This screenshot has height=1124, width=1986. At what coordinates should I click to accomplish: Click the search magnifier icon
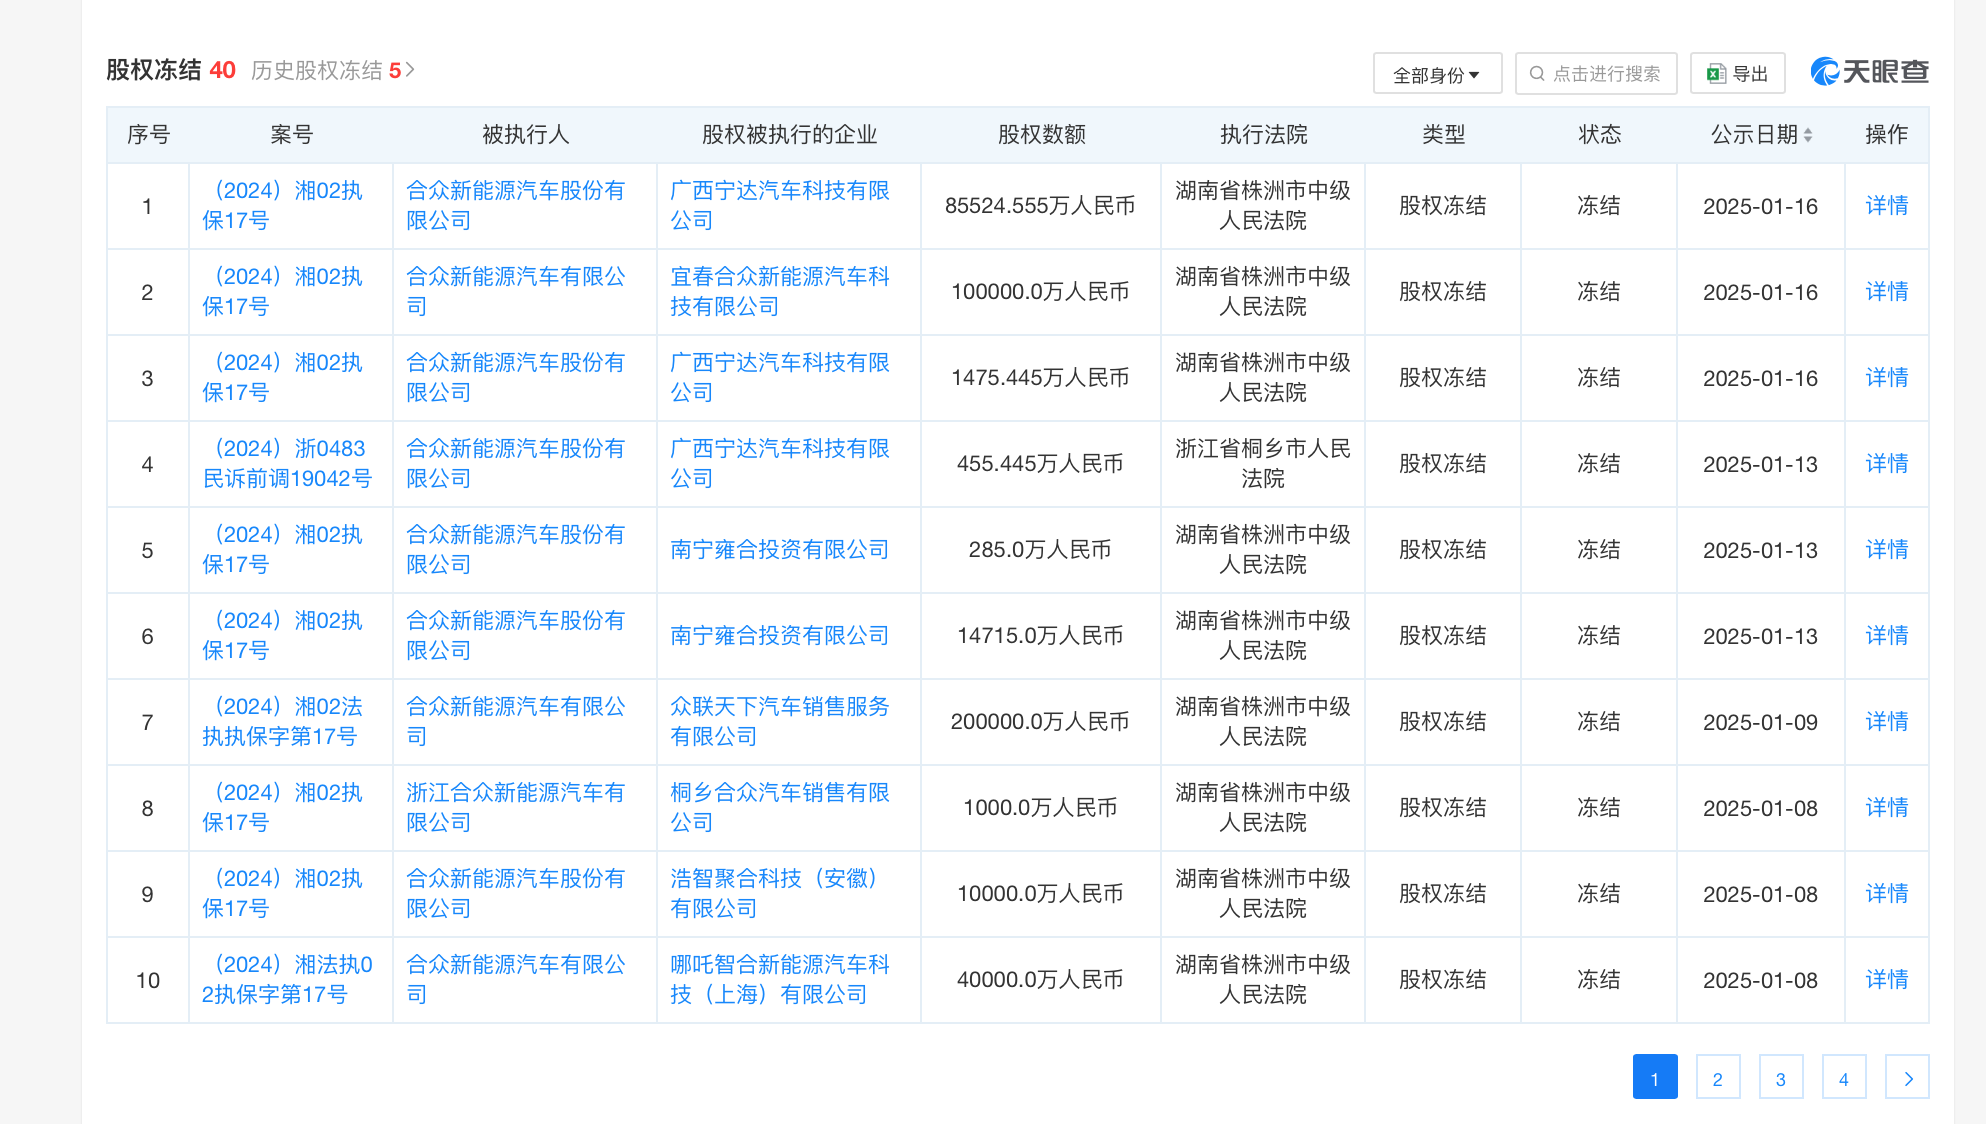(x=1537, y=74)
